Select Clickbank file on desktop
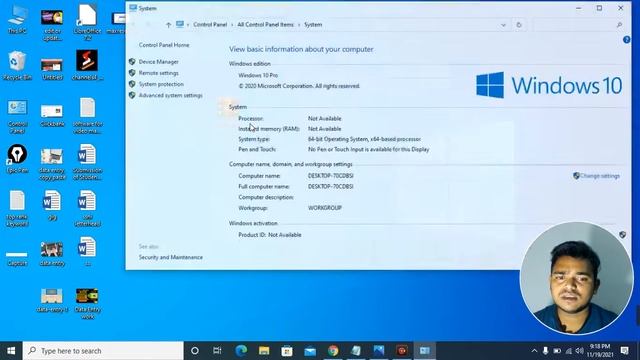The image size is (640, 360). tap(52, 116)
